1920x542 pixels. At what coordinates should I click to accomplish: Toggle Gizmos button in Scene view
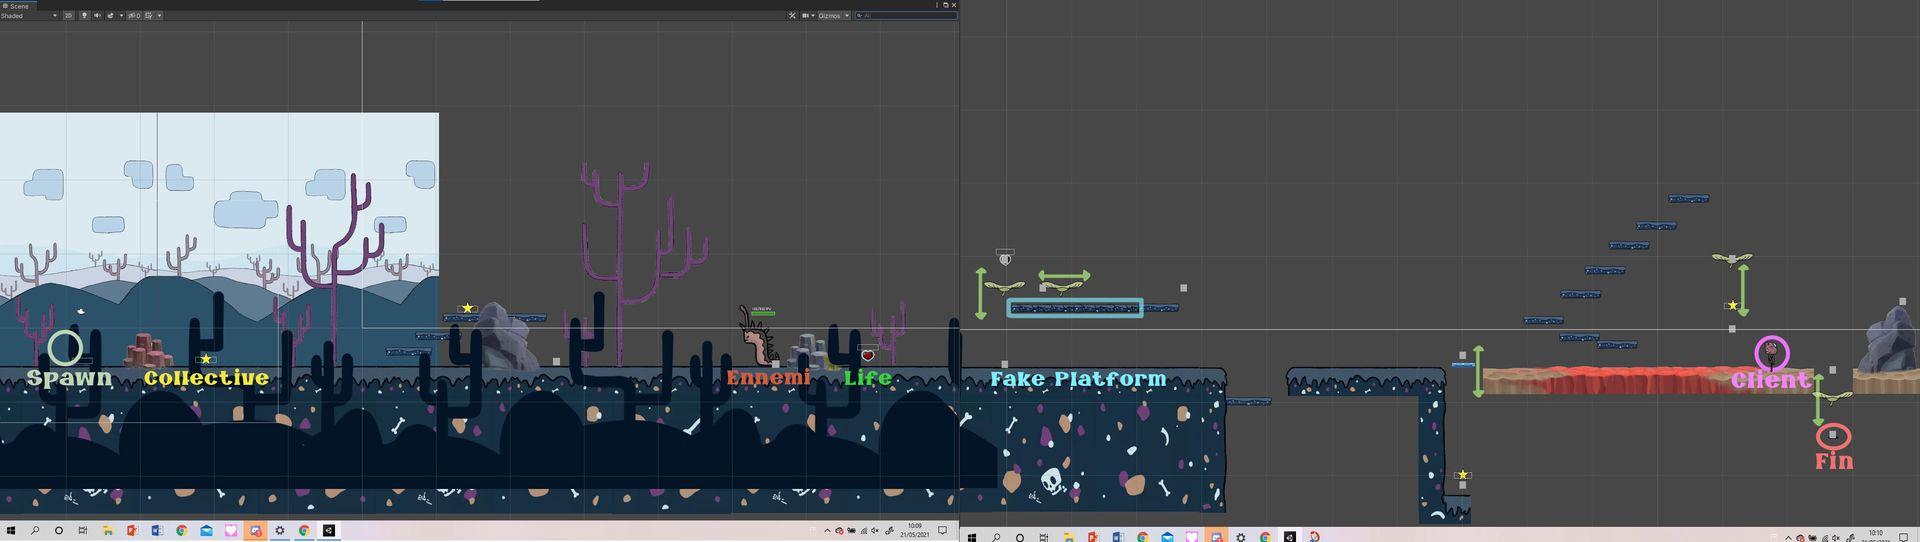click(830, 16)
